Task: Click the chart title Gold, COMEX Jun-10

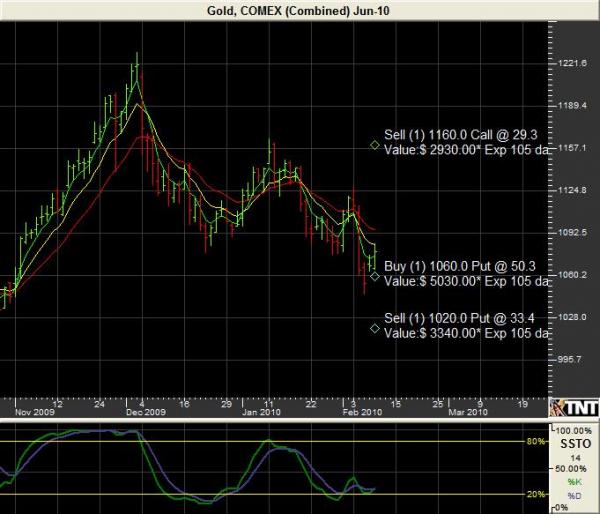Action: pos(299,9)
